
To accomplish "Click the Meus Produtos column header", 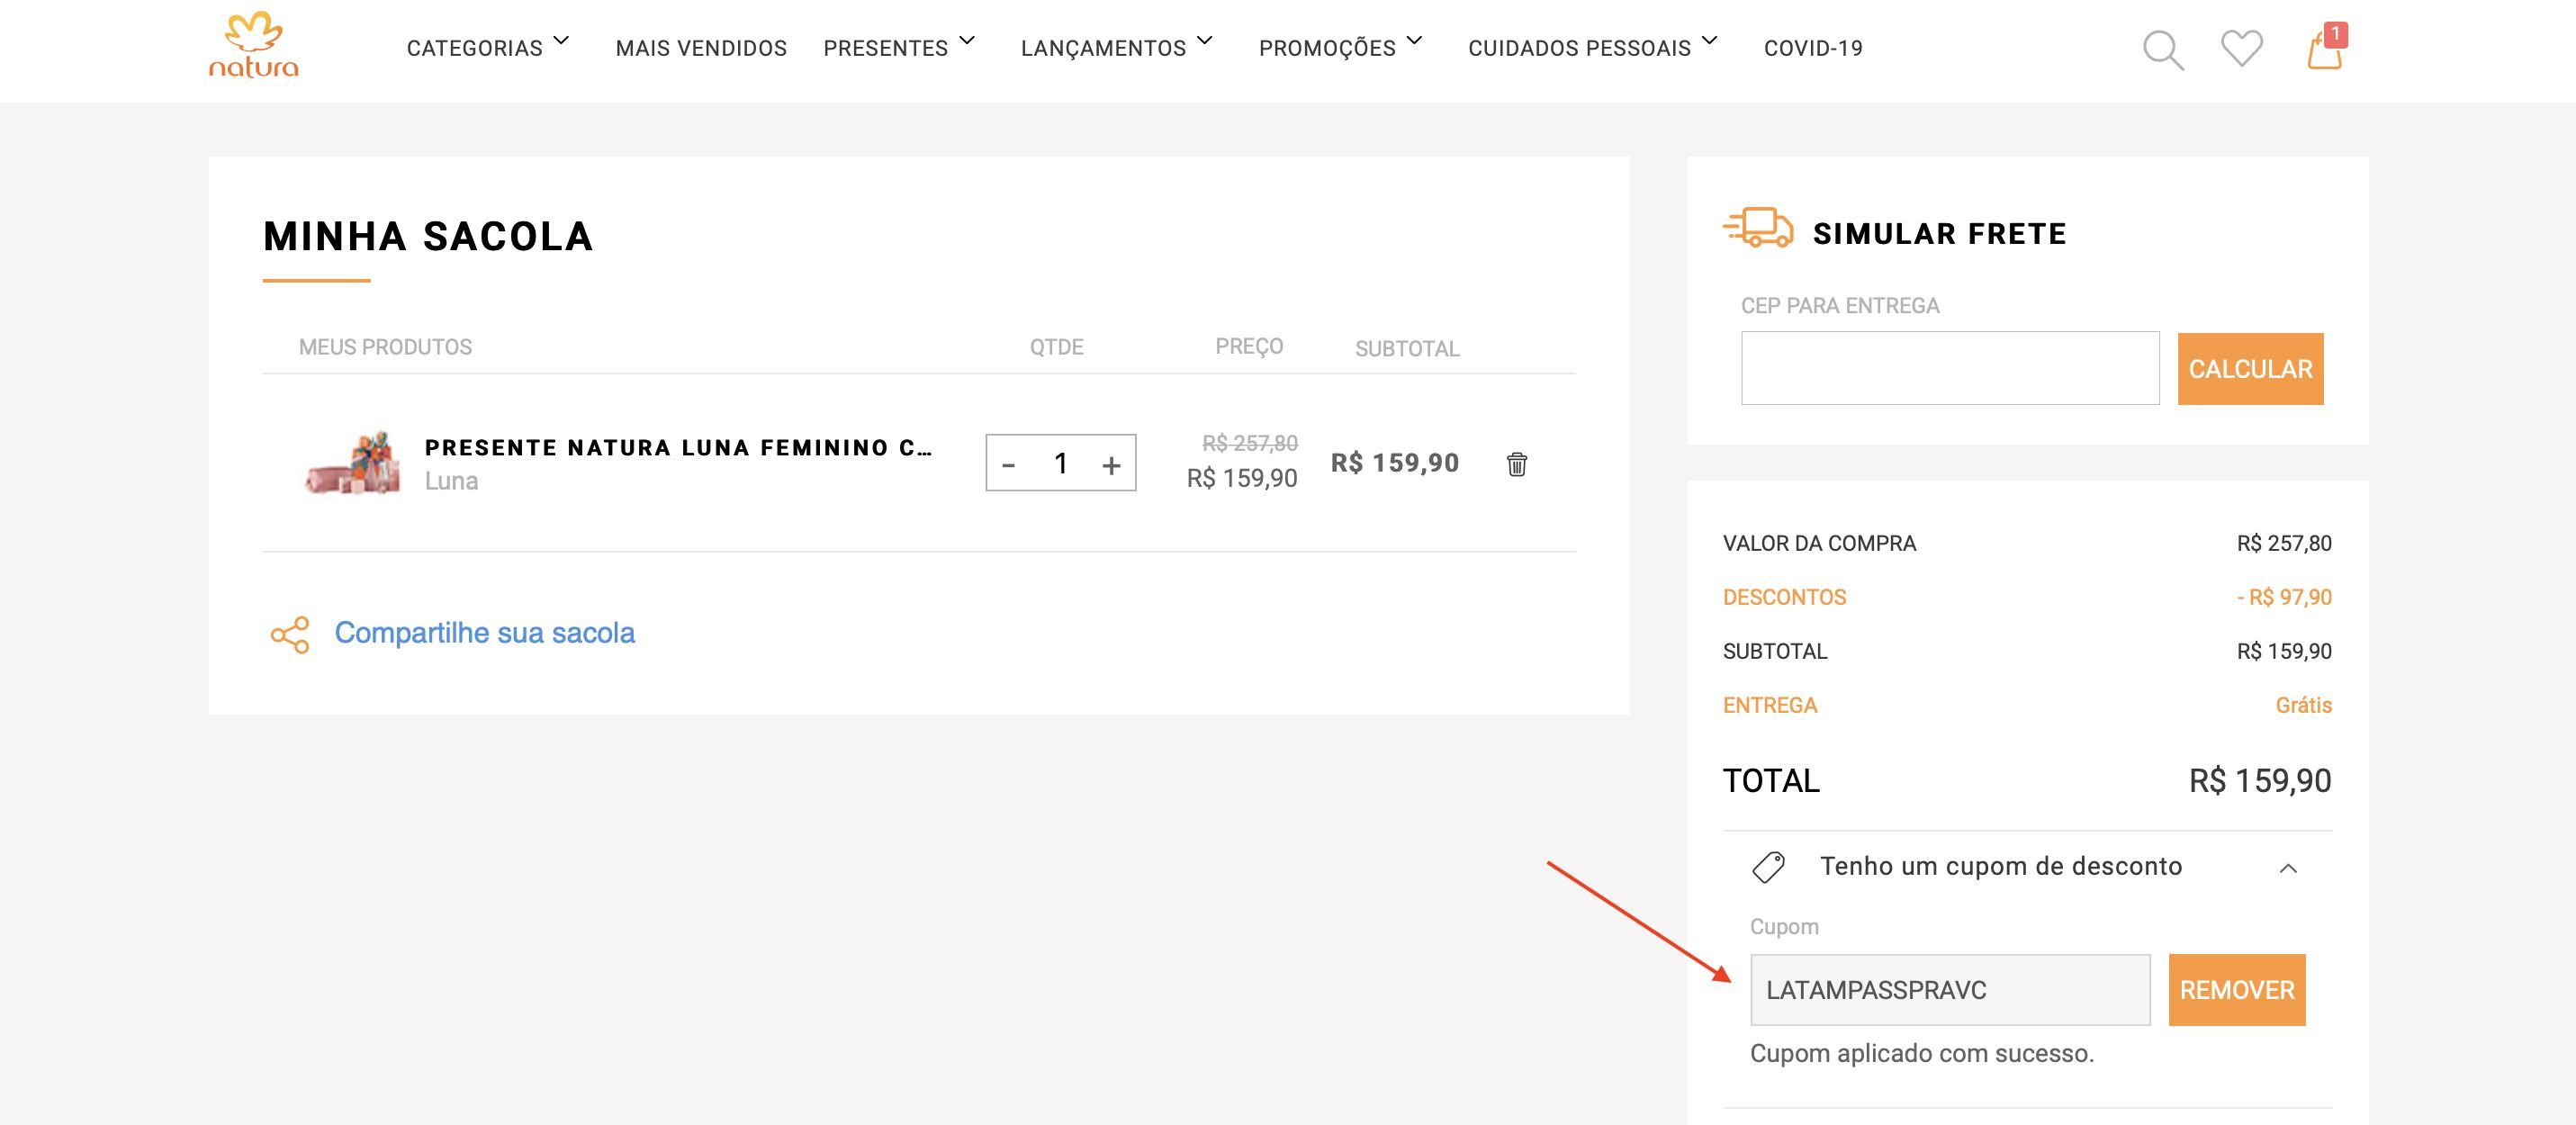I will [x=385, y=347].
